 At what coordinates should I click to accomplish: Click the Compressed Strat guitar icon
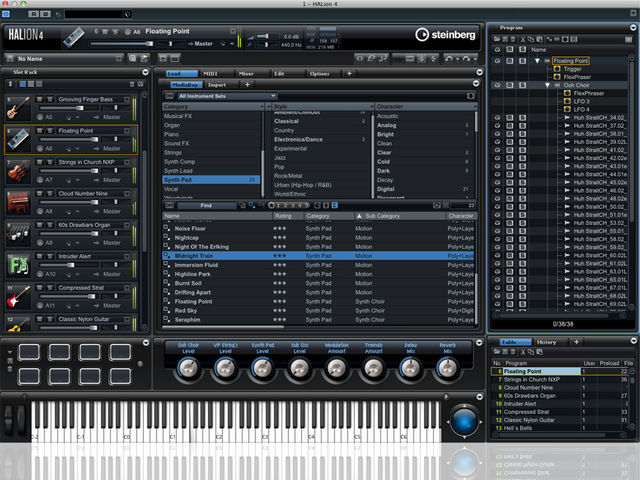(x=18, y=296)
